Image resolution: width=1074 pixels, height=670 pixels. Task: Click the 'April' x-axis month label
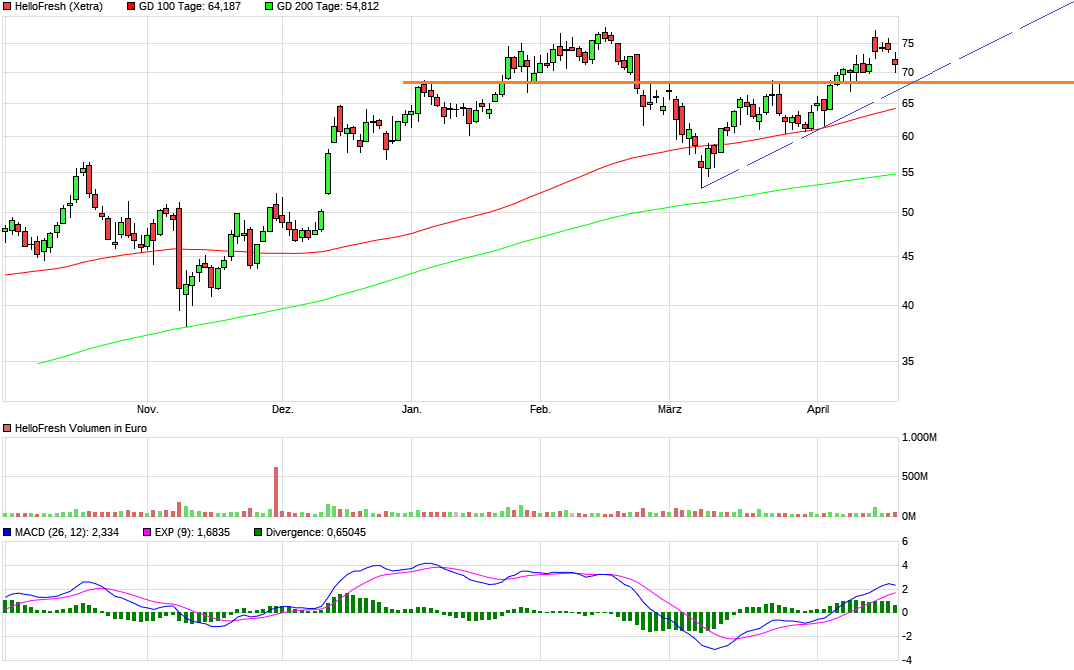click(x=818, y=410)
